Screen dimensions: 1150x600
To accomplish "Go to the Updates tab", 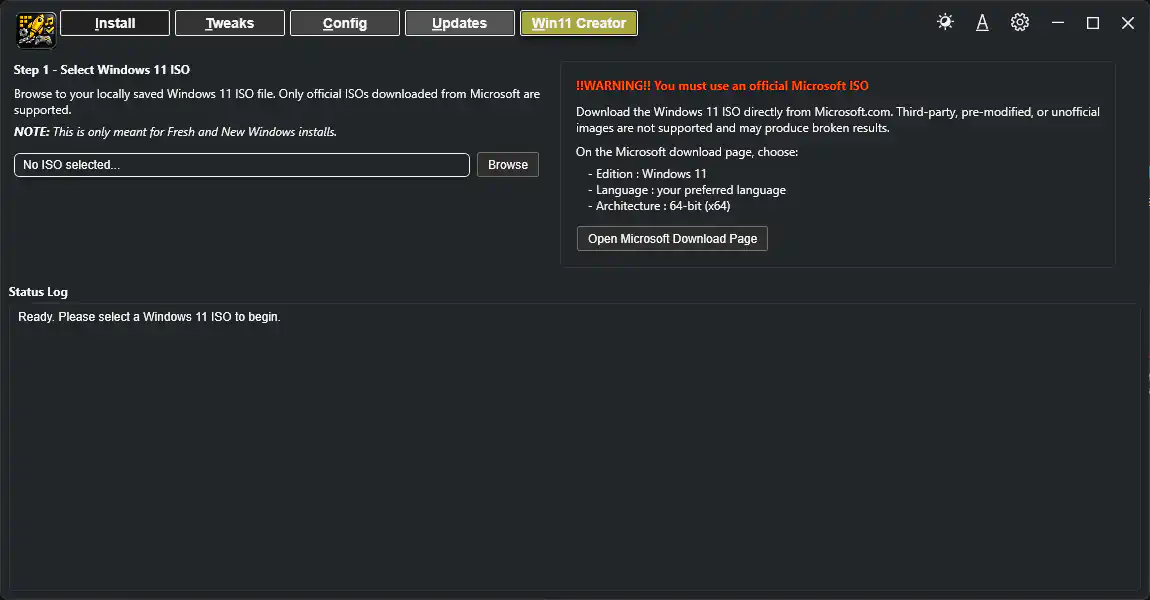I will pyautogui.click(x=460, y=23).
